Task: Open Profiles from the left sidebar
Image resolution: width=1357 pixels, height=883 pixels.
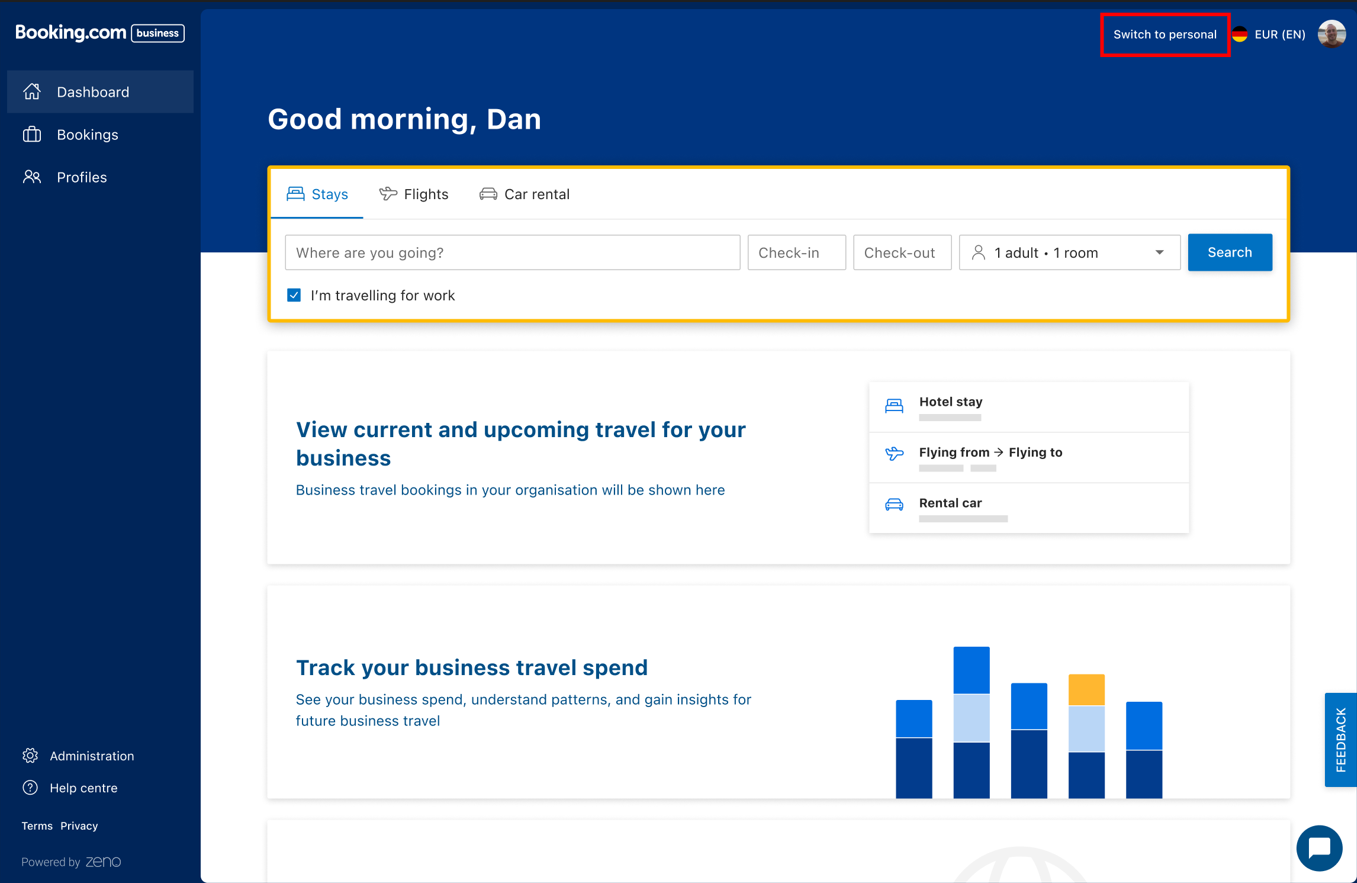Action: pyautogui.click(x=83, y=176)
